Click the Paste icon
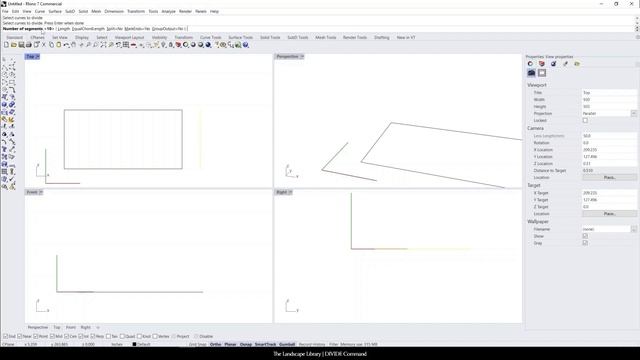 [x=59, y=45]
